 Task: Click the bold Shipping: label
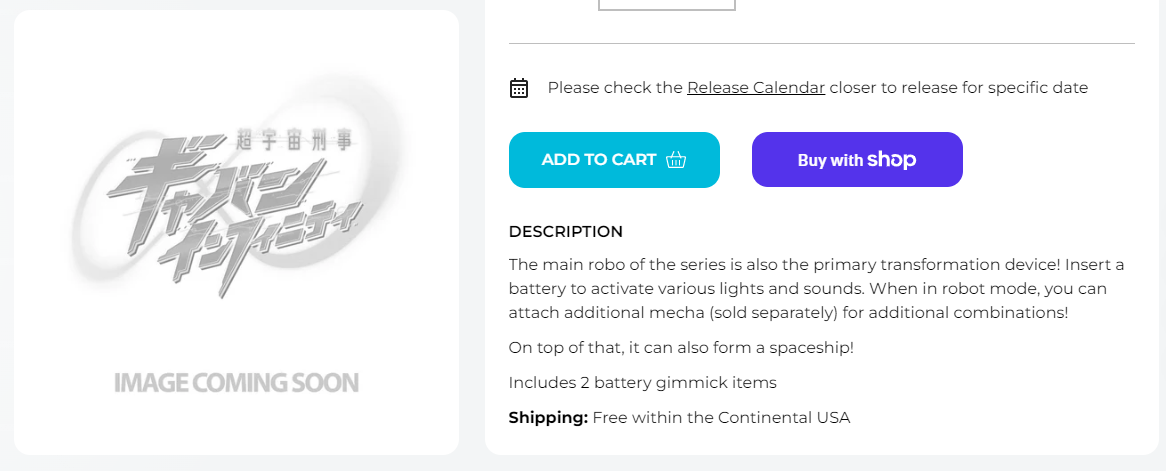click(x=548, y=418)
